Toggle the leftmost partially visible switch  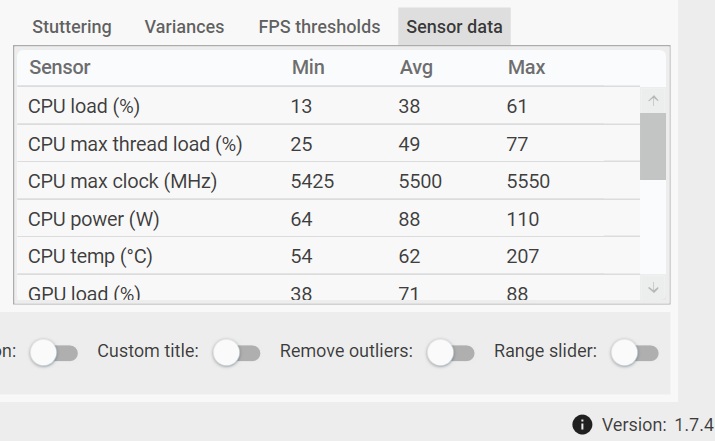pyautogui.click(x=54, y=353)
